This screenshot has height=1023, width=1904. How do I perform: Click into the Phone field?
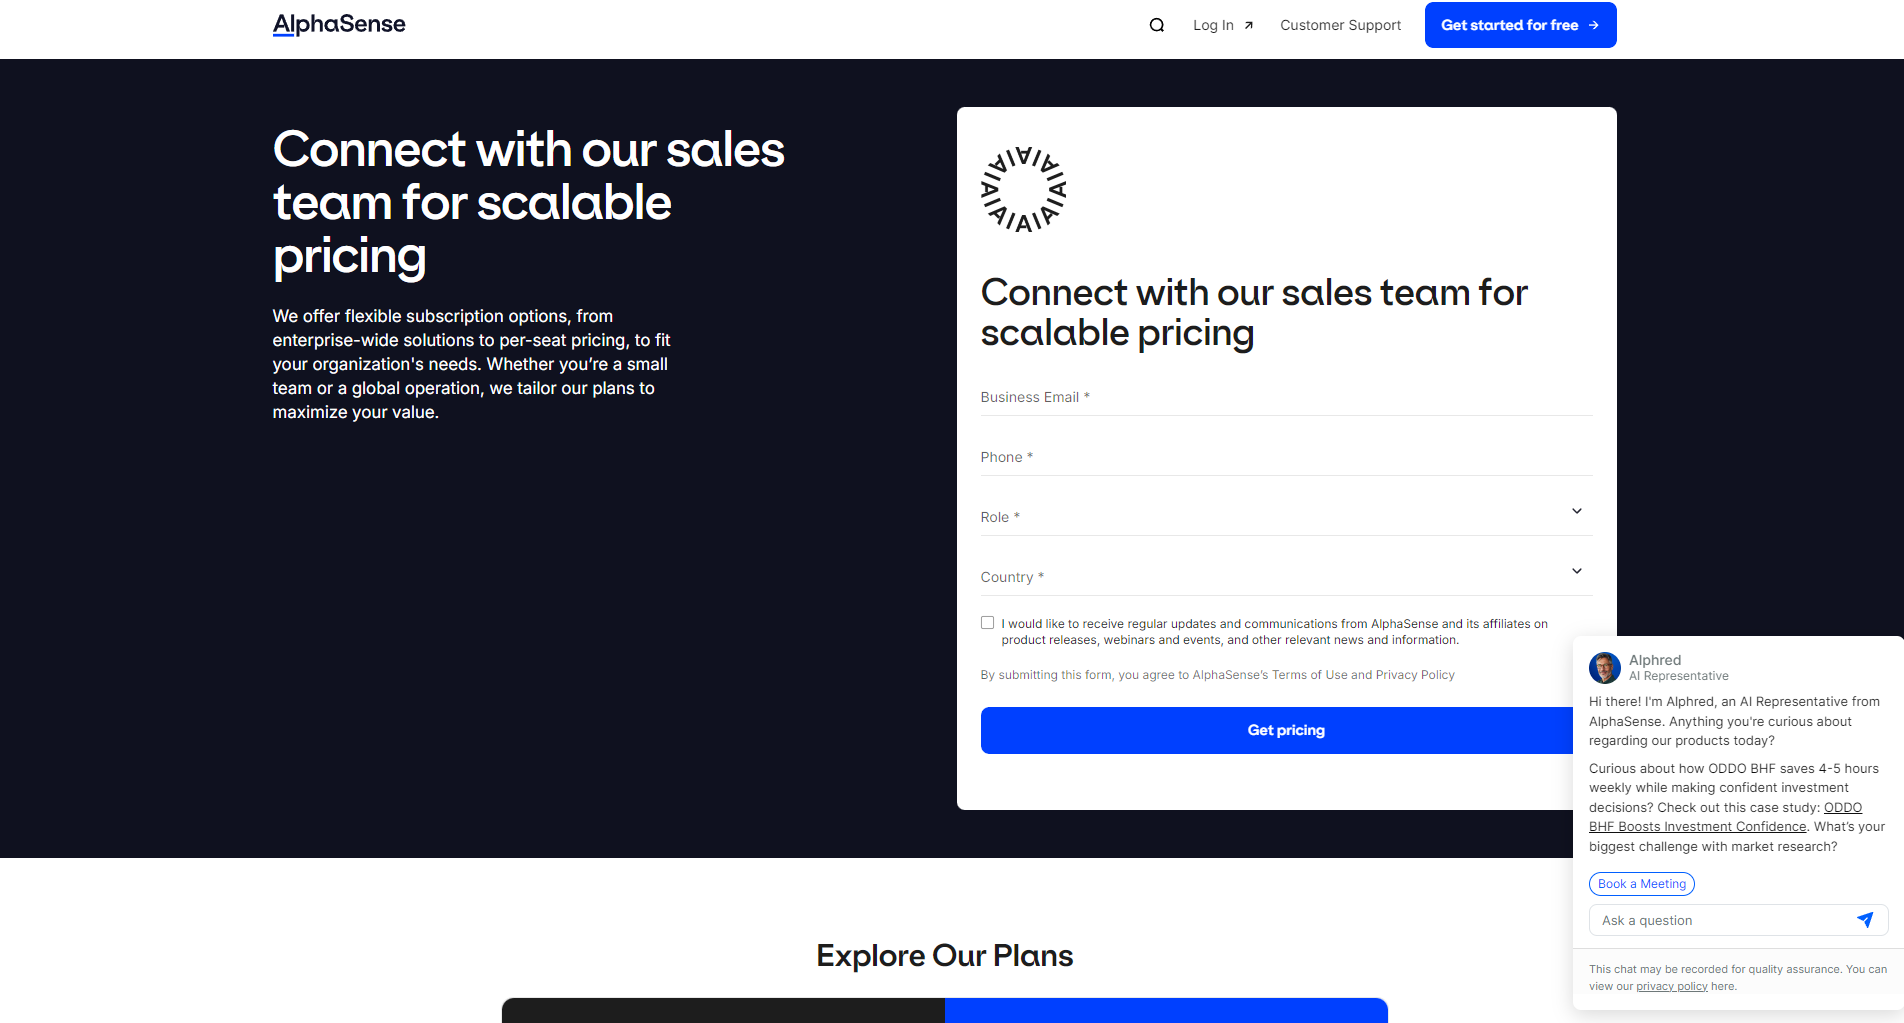(1286, 457)
